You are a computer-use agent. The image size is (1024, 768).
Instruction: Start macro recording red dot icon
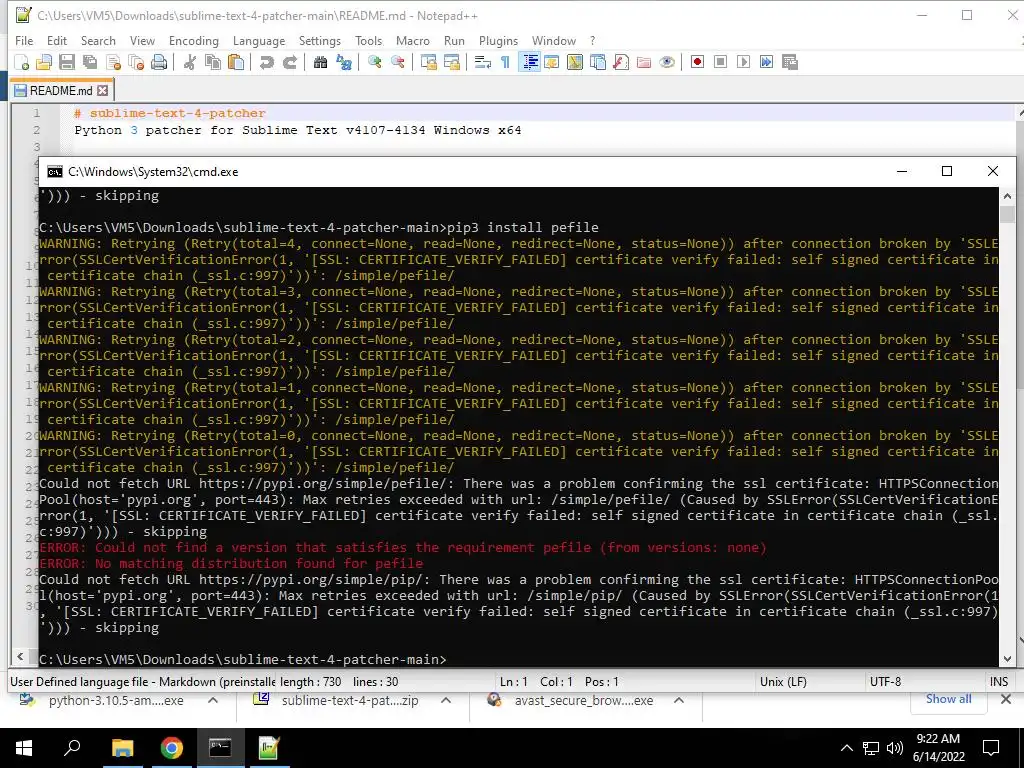coord(697,62)
